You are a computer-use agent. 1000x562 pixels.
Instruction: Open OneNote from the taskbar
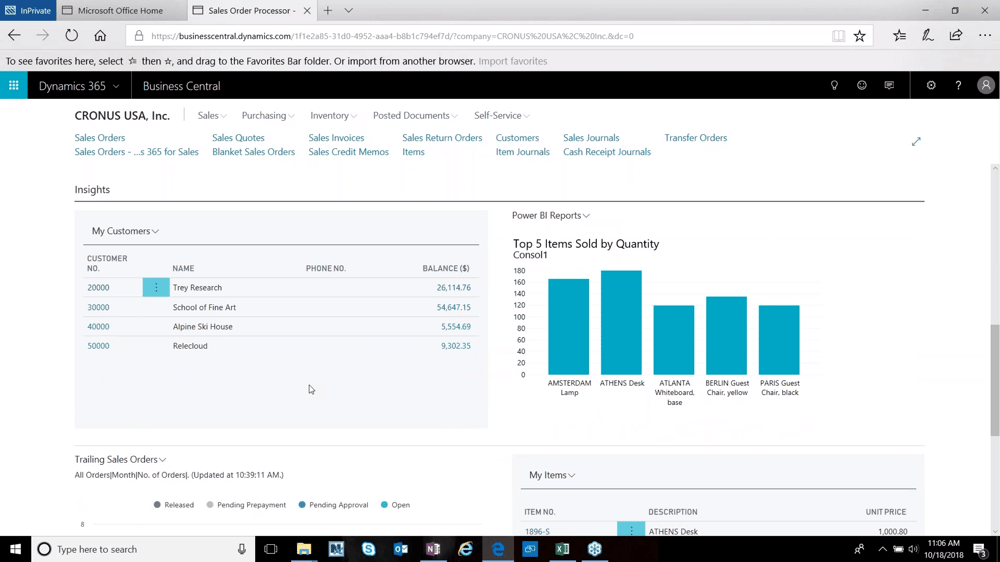(x=433, y=549)
